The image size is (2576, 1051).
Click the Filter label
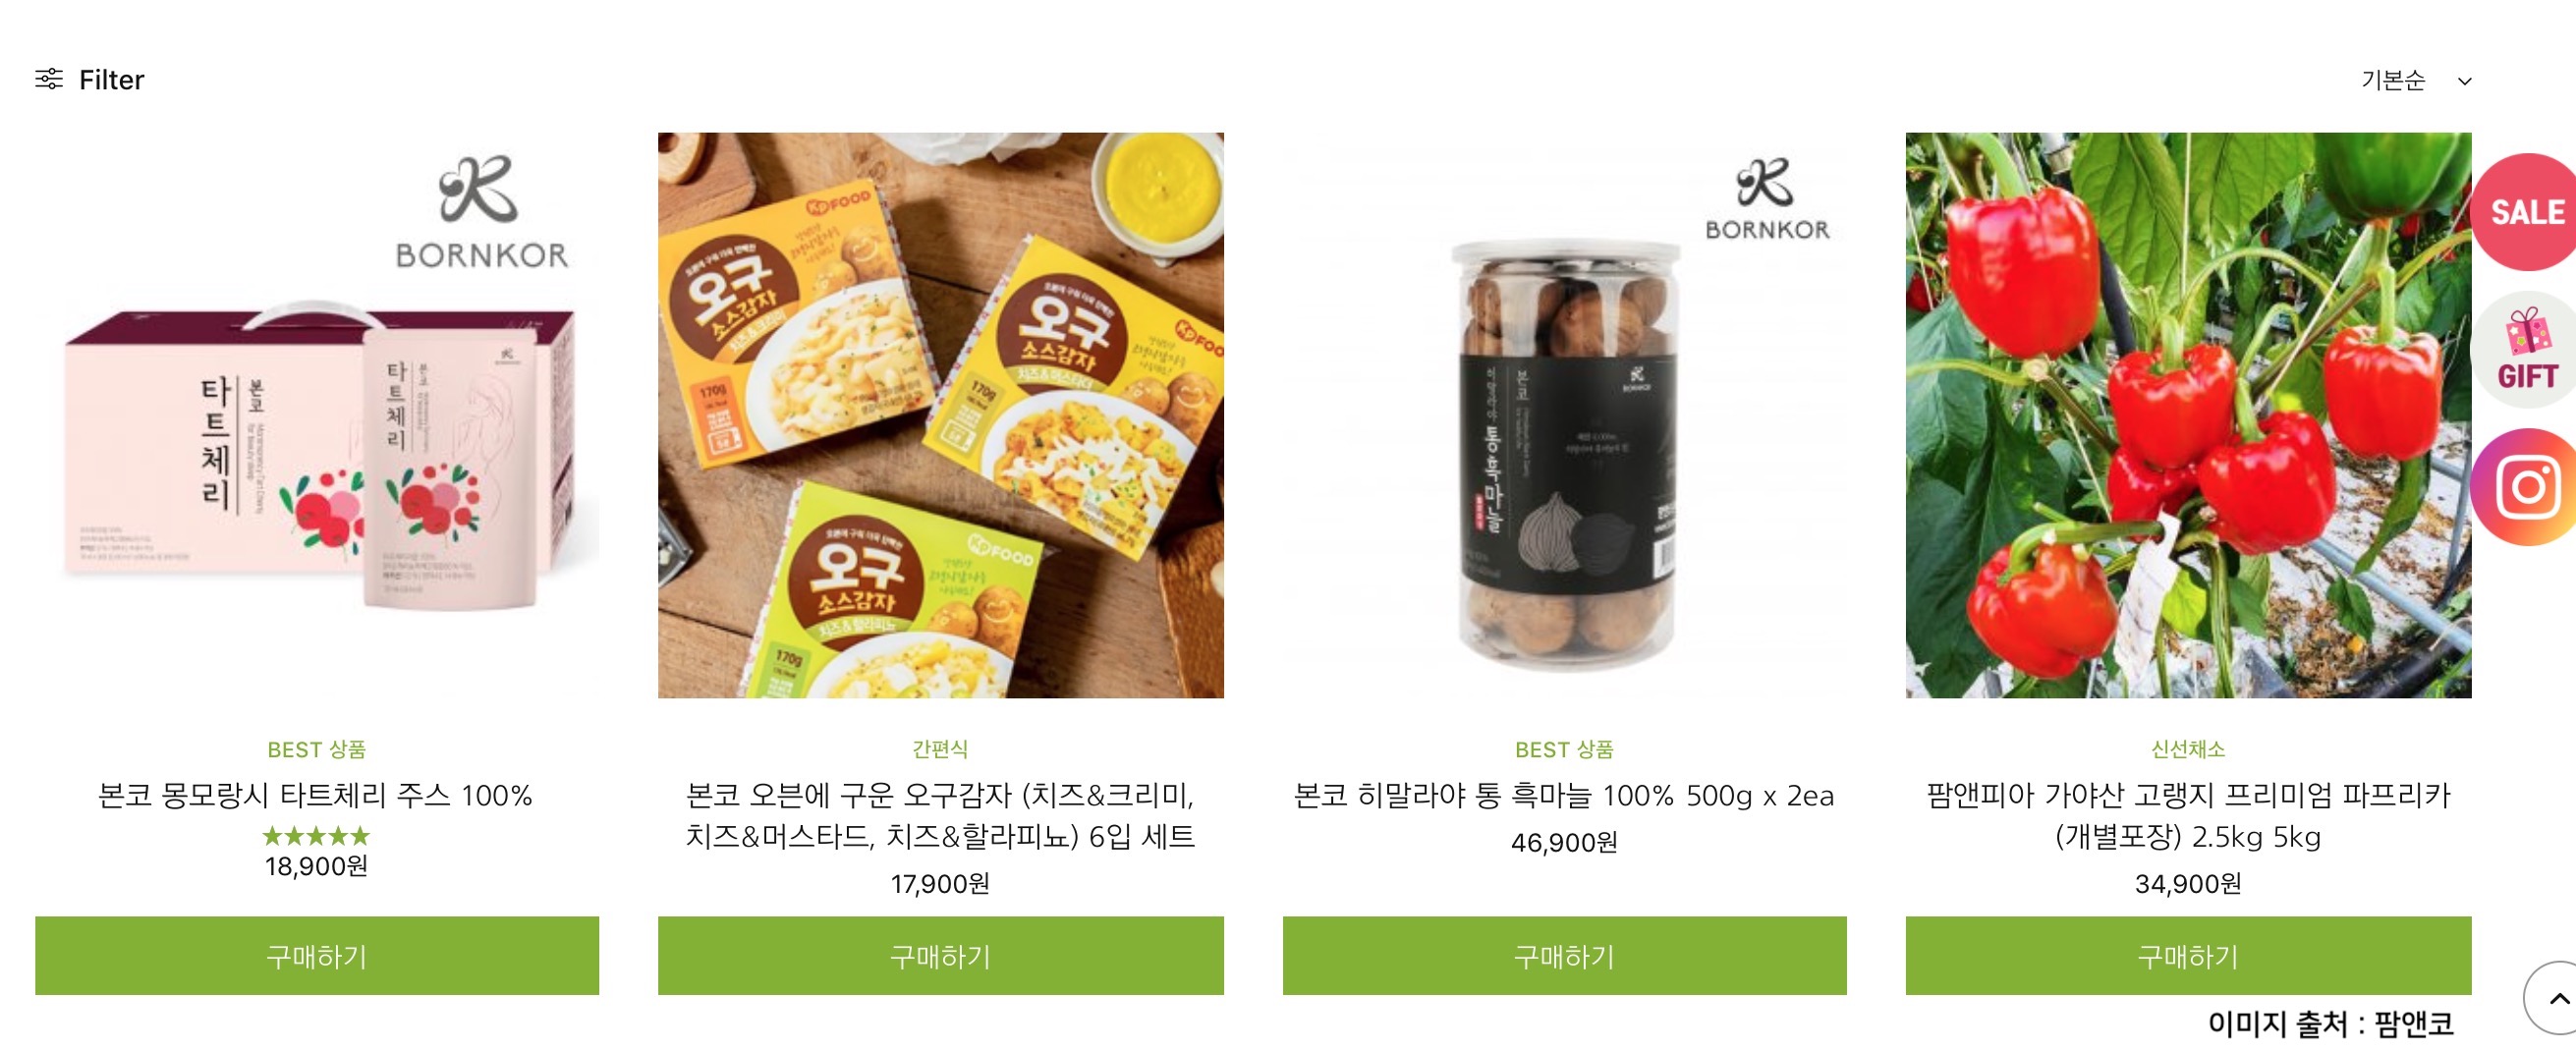pos(111,79)
